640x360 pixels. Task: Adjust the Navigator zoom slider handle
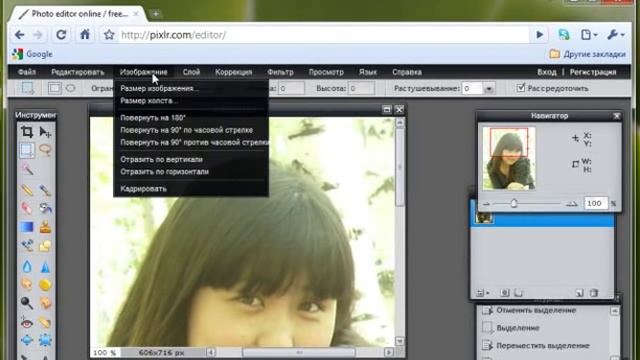click(514, 203)
